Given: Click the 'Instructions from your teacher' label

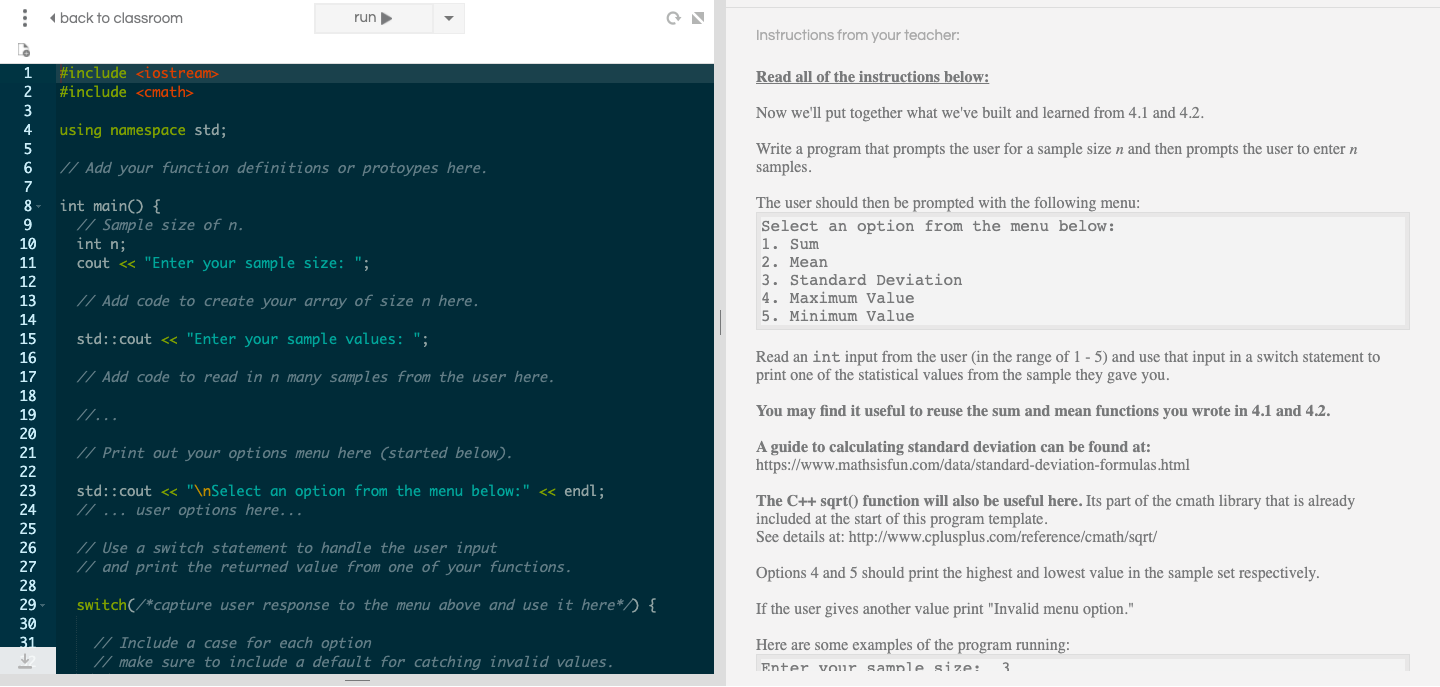Looking at the screenshot, I should click(x=857, y=35).
